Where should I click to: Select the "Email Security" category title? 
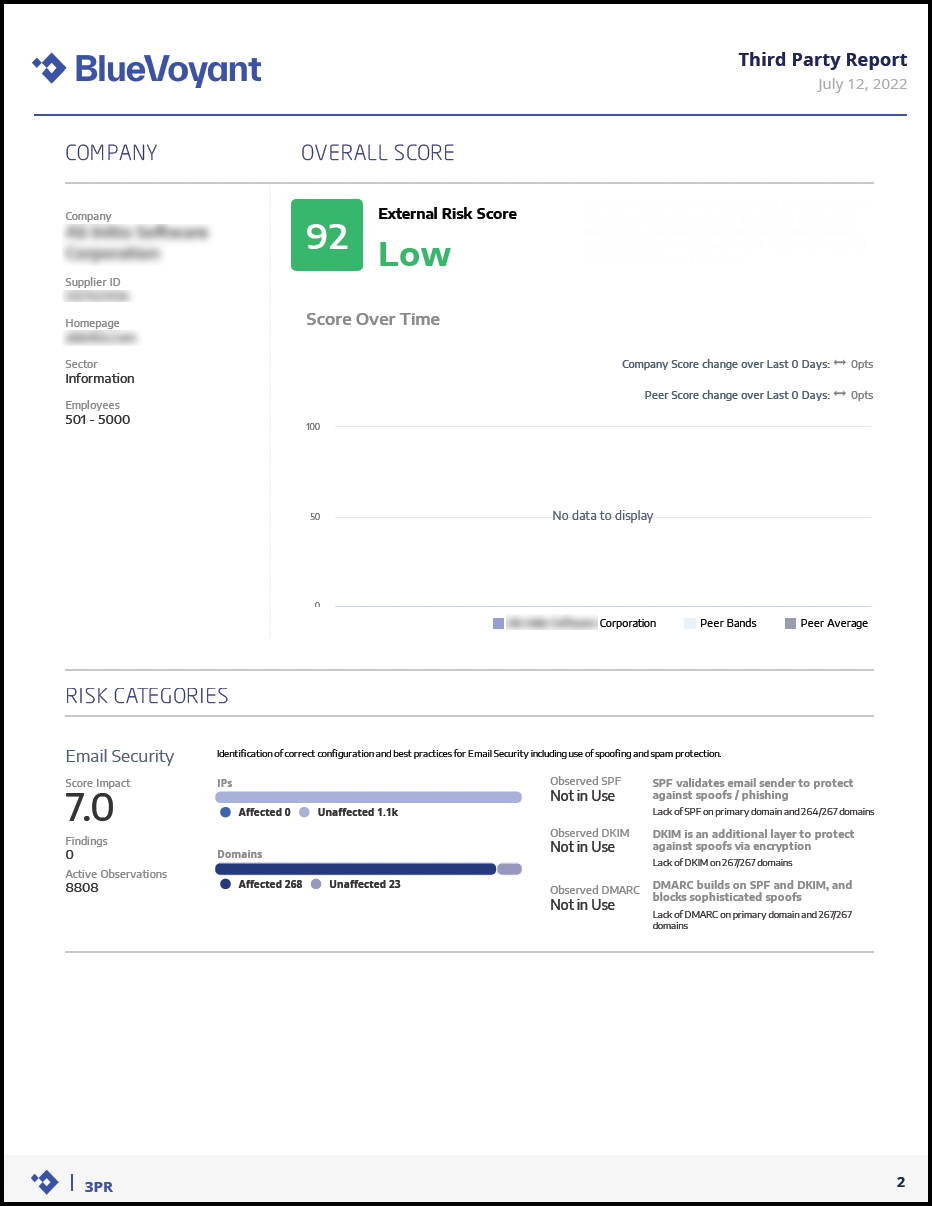[120, 757]
